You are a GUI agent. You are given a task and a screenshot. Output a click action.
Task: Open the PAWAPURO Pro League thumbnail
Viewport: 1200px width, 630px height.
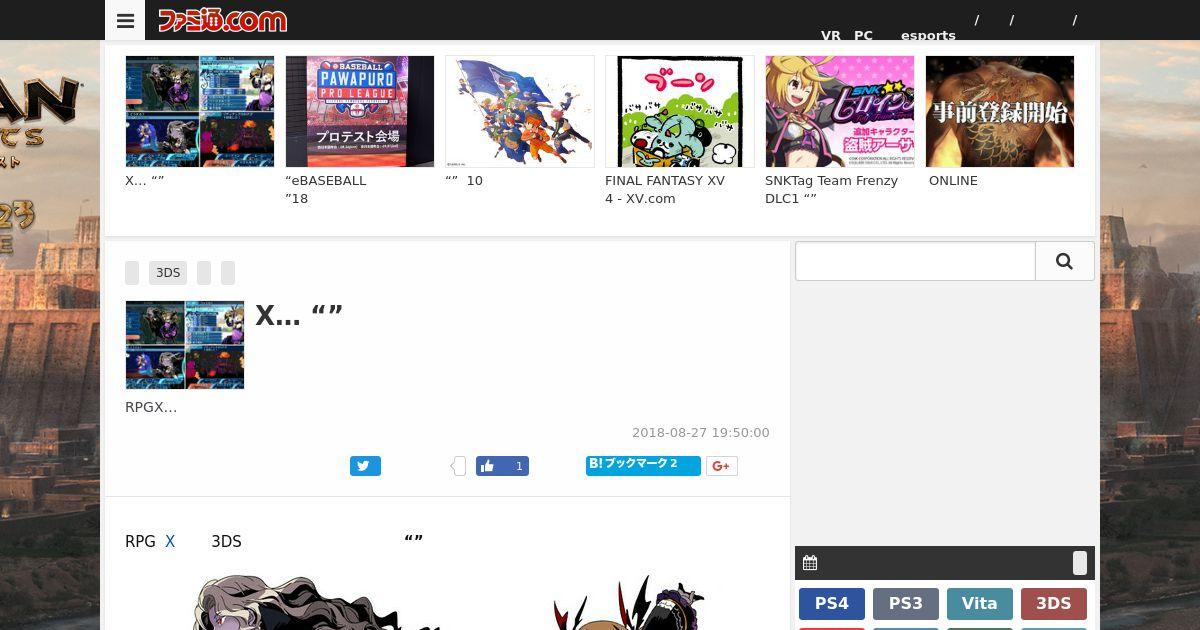360,111
